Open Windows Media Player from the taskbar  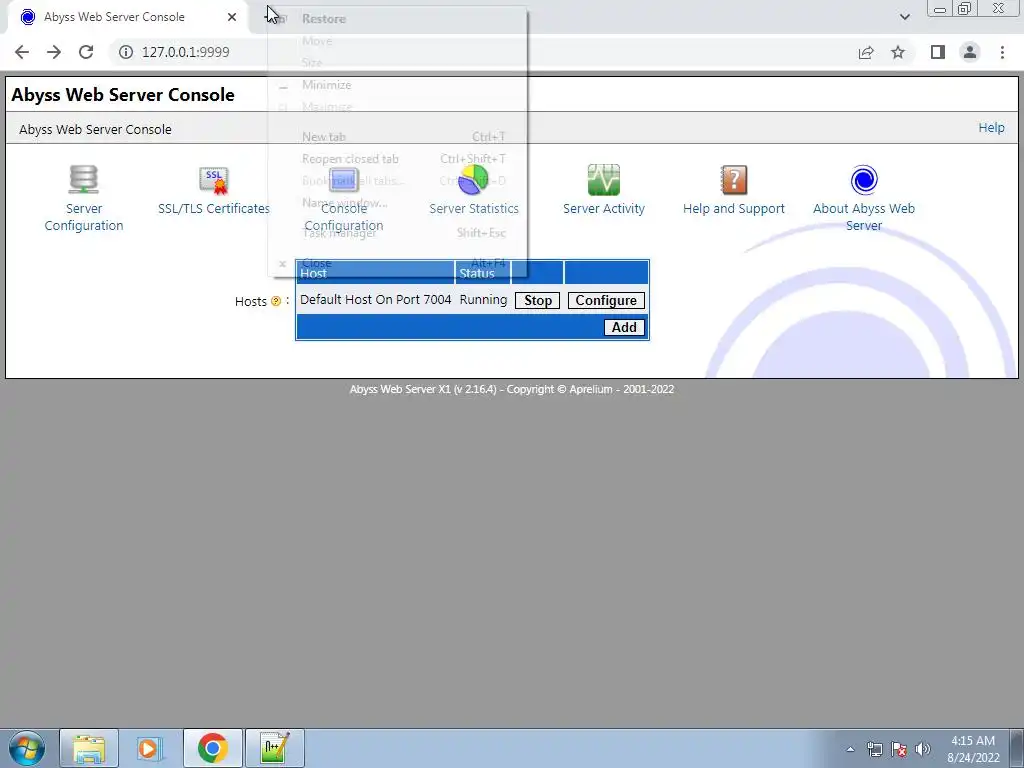[150, 748]
